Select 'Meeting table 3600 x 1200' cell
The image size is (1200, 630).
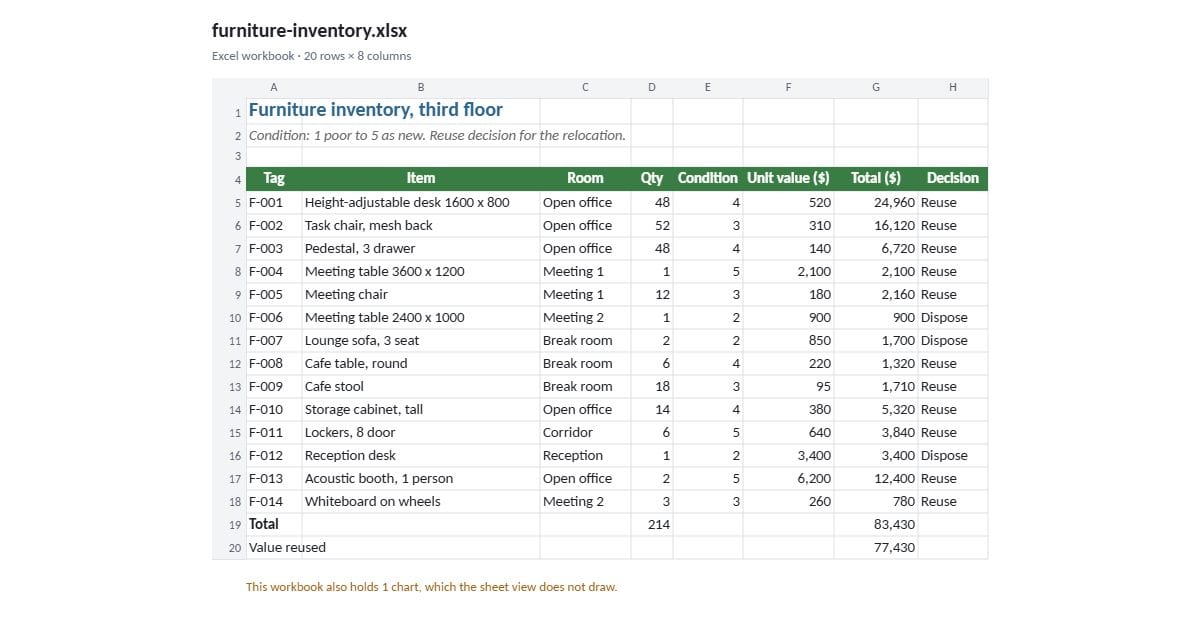tap(421, 271)
